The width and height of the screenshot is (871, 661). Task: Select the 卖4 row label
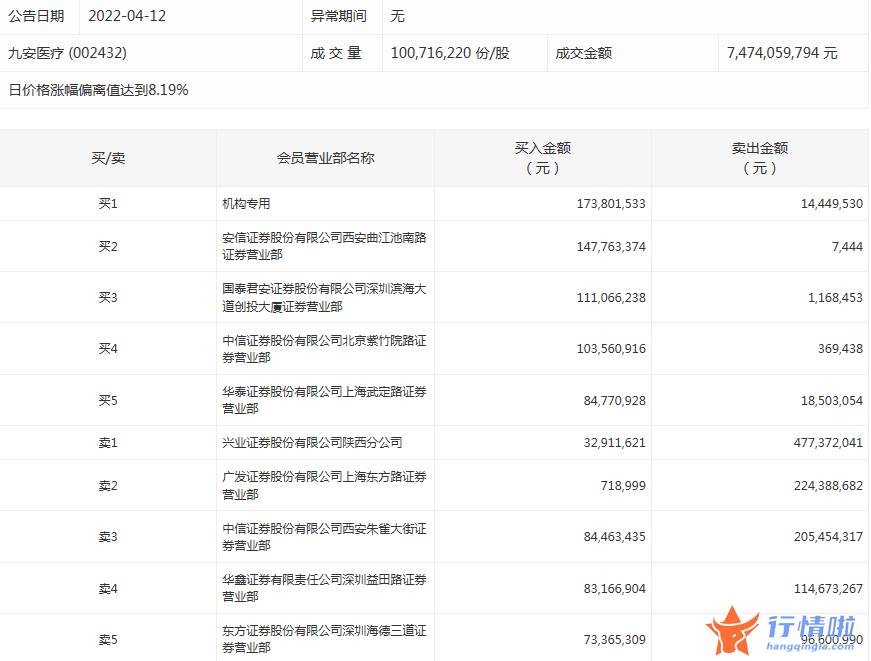[108, 588]
